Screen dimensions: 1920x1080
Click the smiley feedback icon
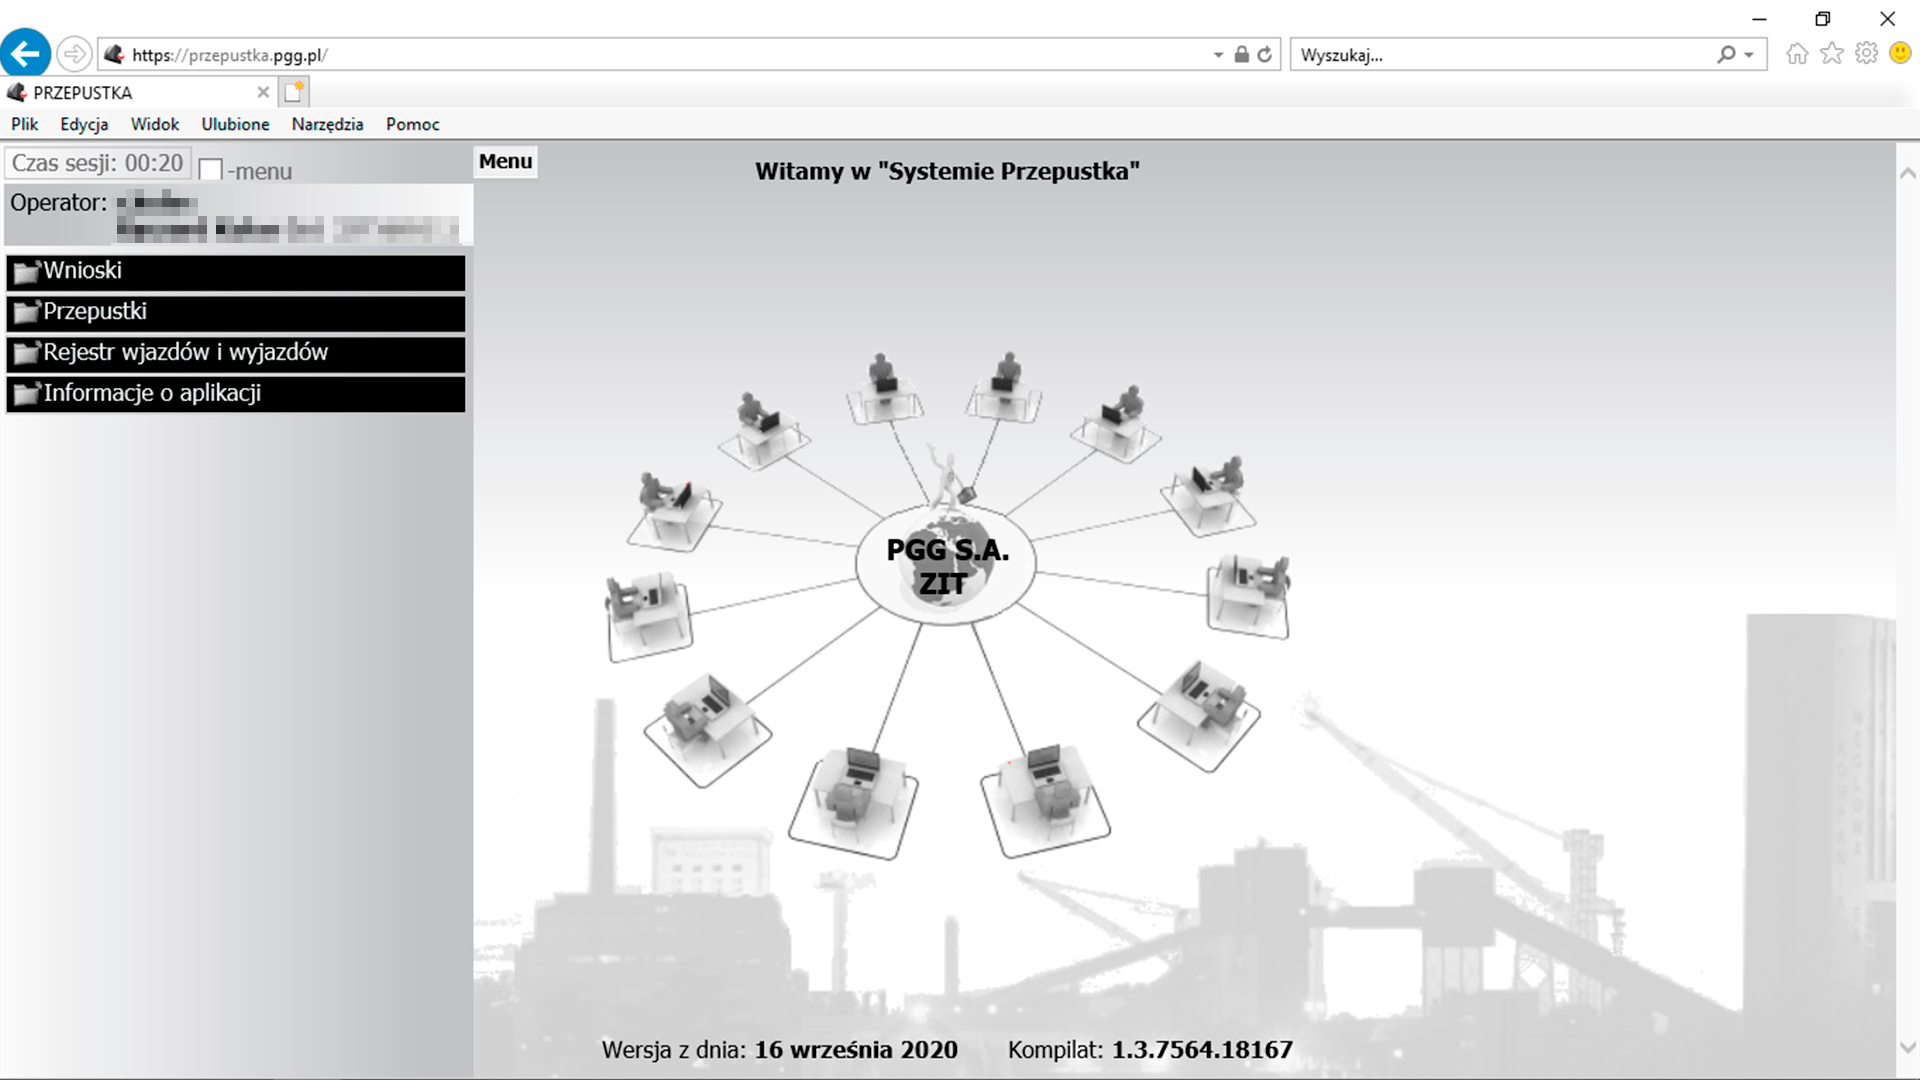coord(1901,54)
